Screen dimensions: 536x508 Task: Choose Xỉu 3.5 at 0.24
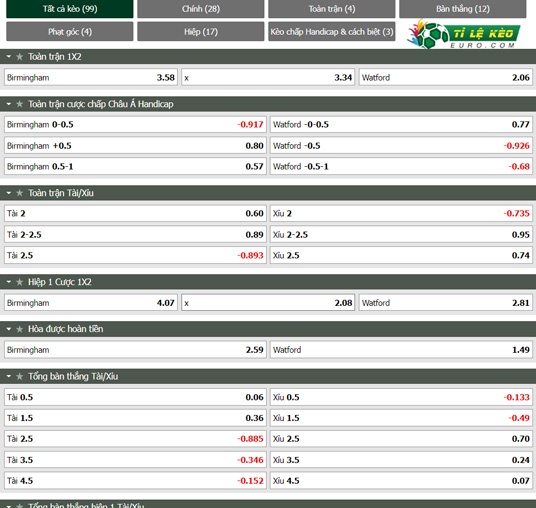[401, 460]
